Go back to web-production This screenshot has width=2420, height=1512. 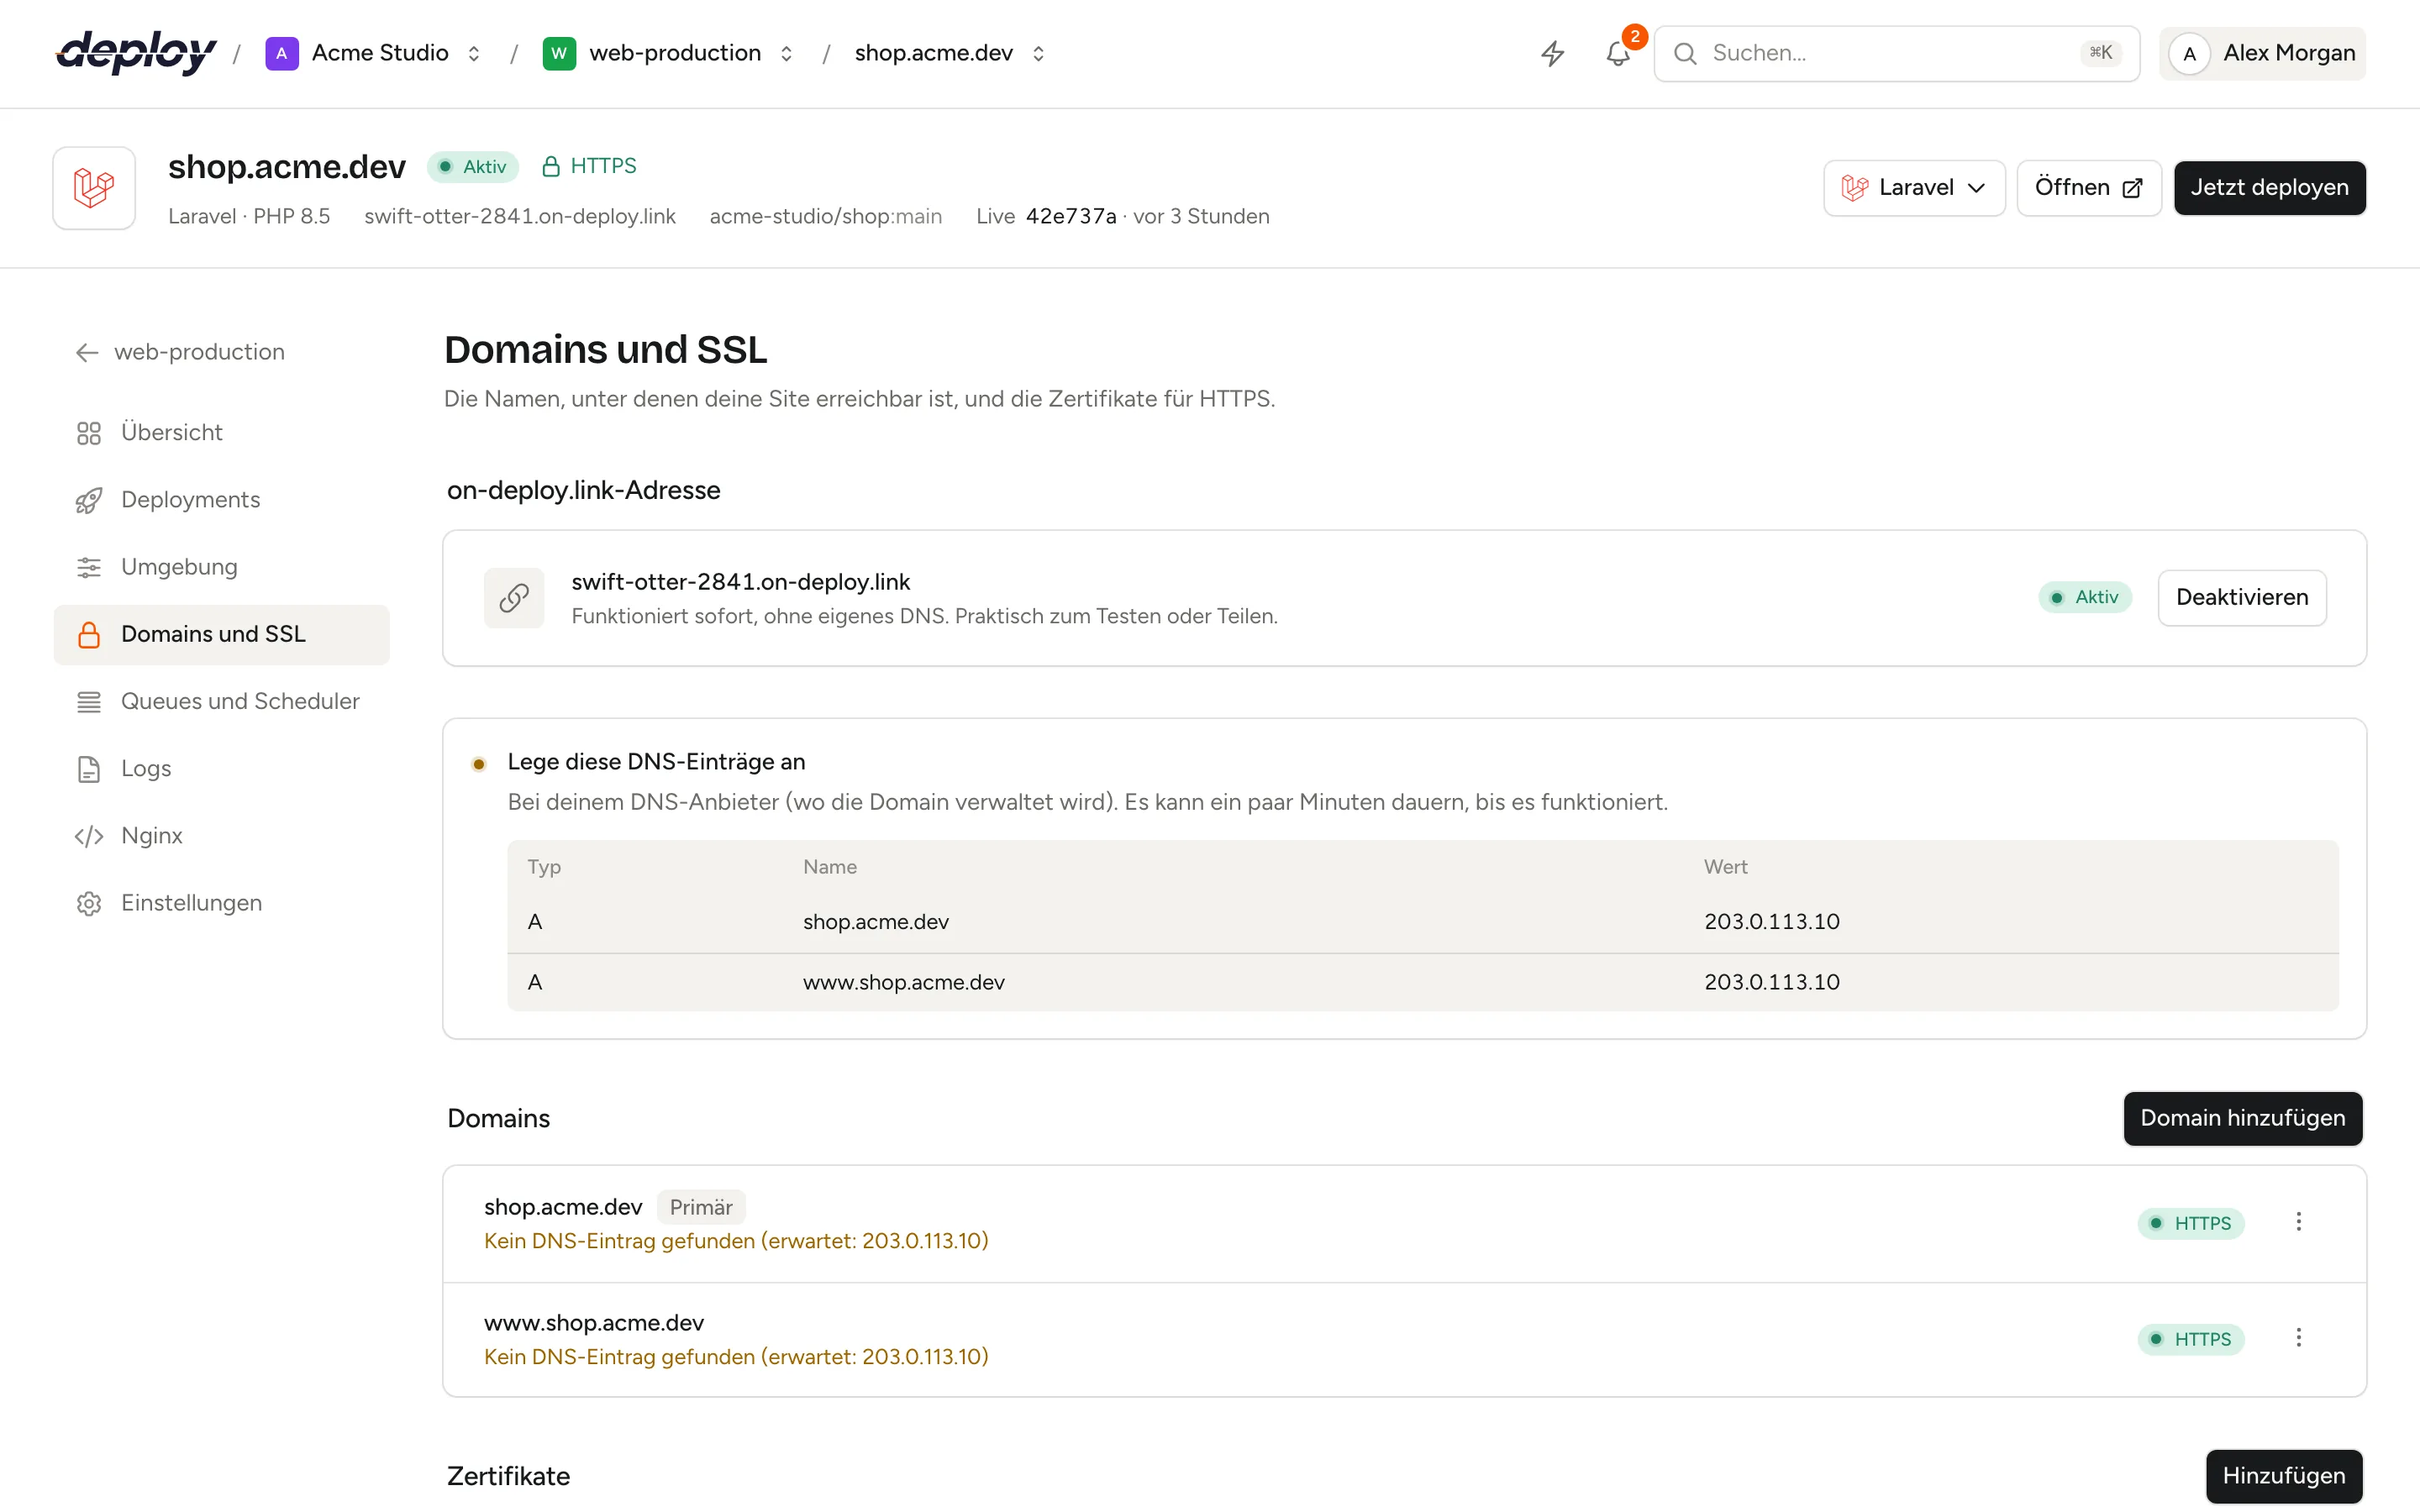tap(180, 352)
